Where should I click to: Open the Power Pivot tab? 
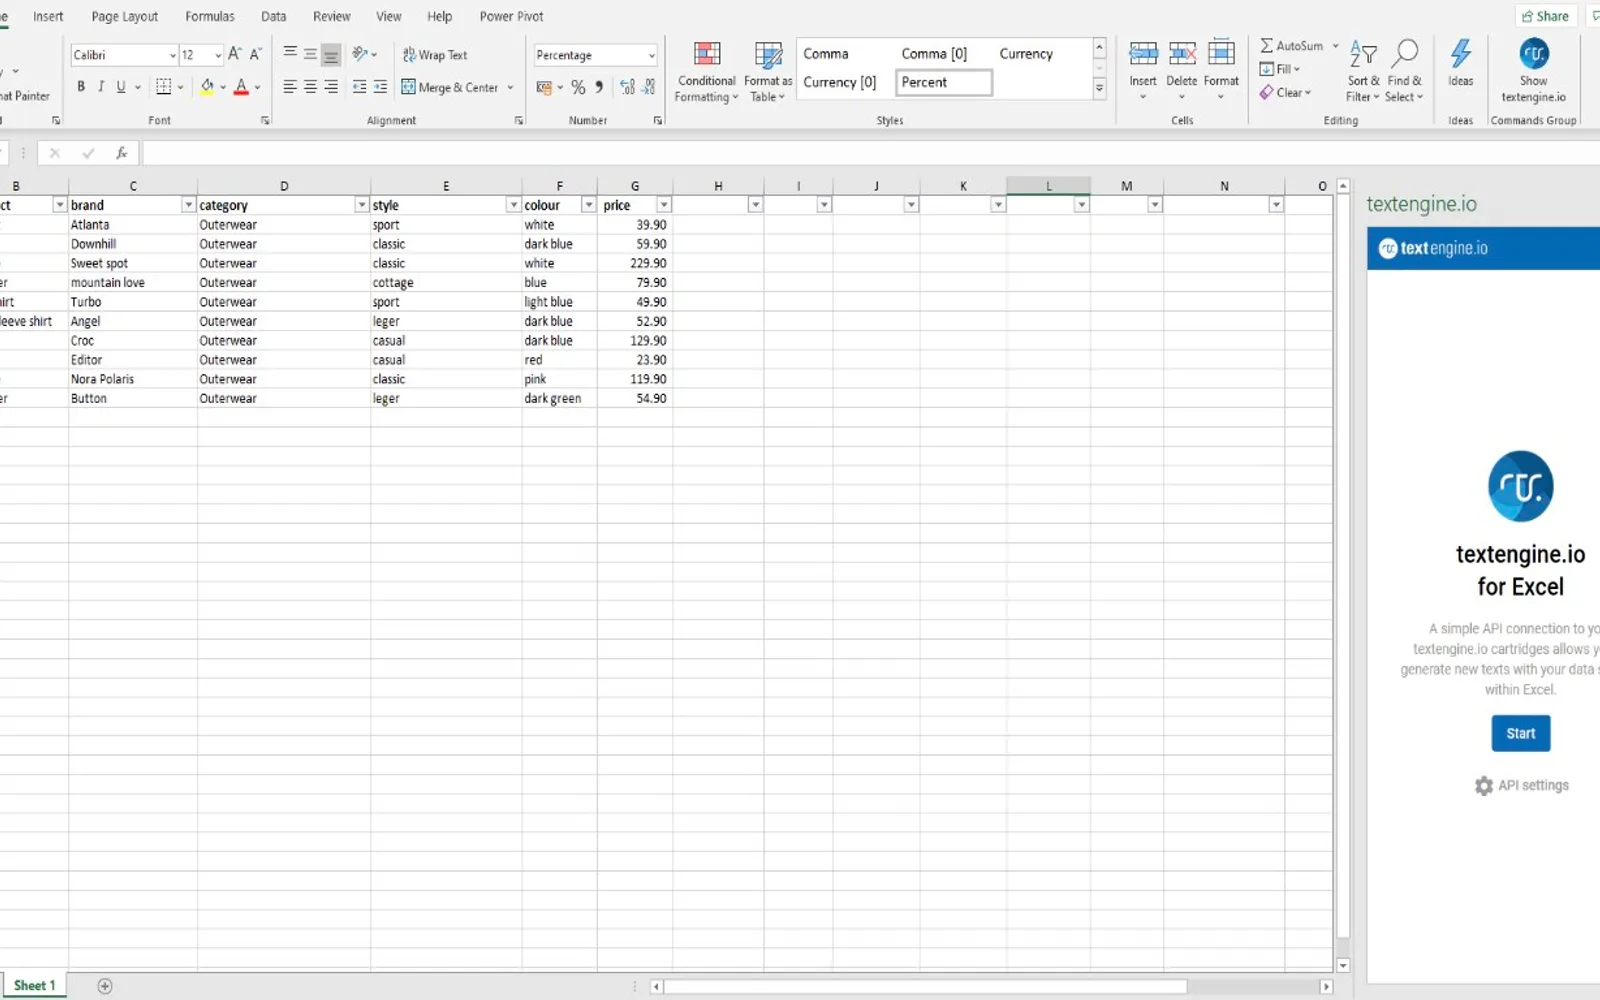(x=511, y=16)
